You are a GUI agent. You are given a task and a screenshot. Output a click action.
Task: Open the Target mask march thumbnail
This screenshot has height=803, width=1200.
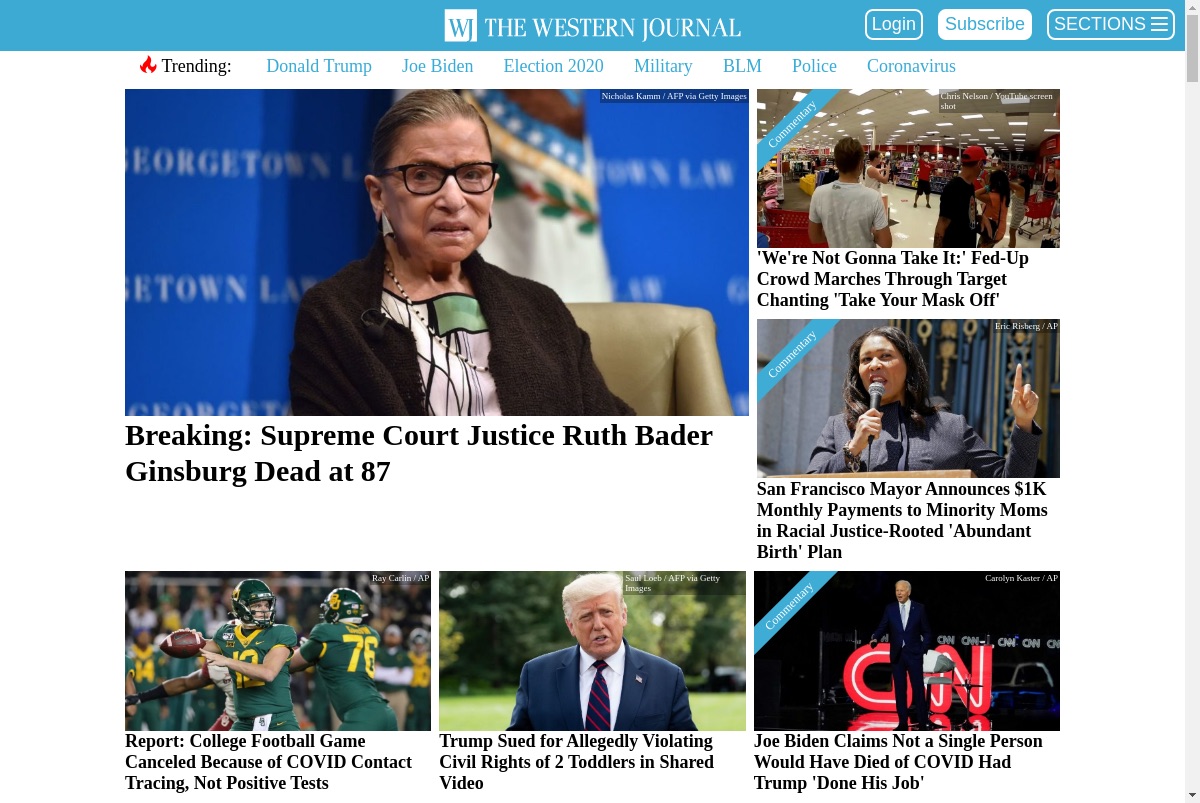908,168
